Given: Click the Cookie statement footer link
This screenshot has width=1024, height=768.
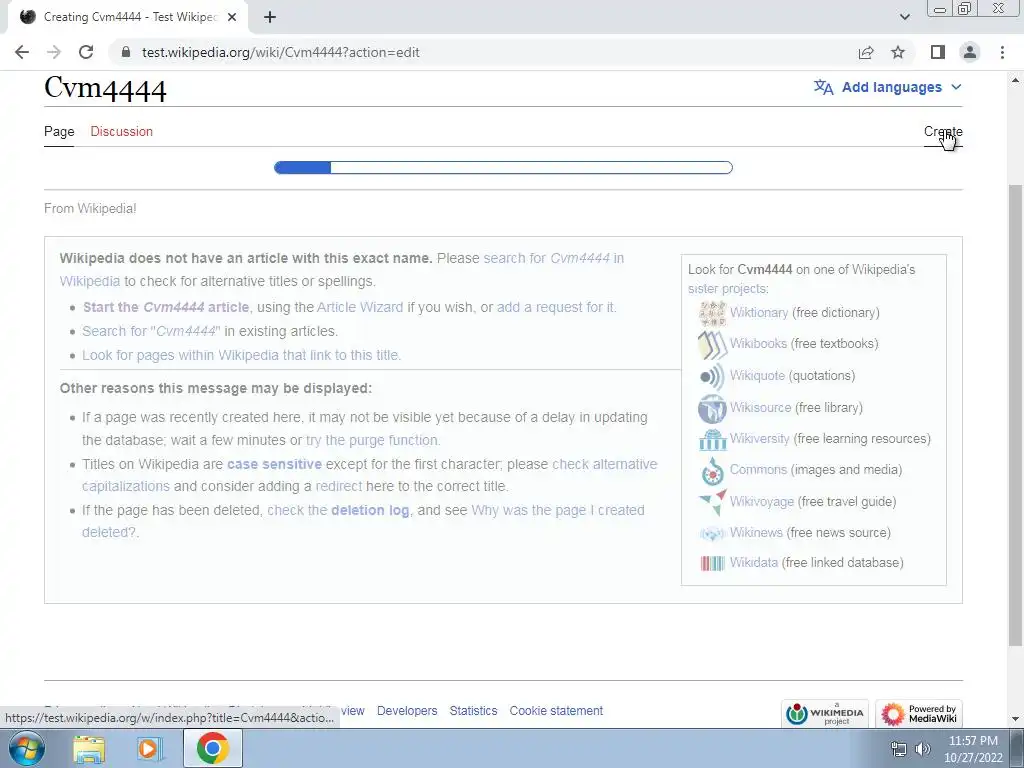Looking at the screenshot, I should 556,711.
